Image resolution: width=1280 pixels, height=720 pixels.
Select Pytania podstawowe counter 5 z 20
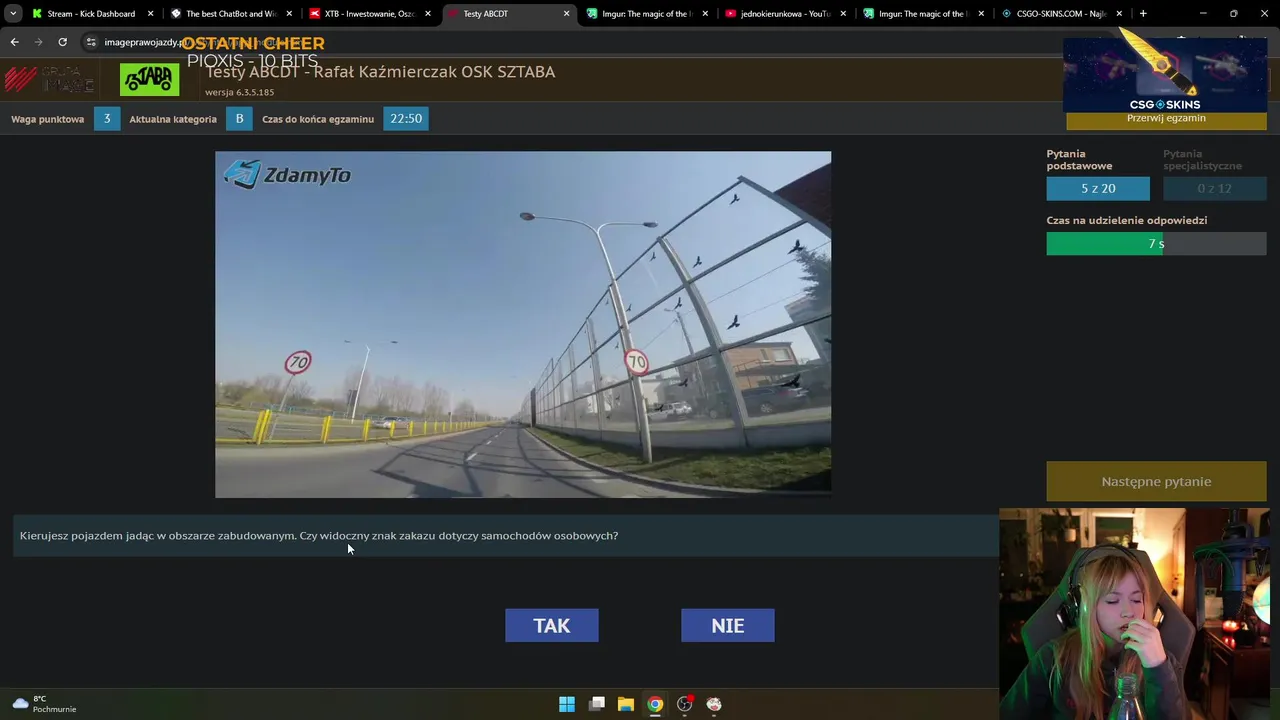(x=1098, y=188)
